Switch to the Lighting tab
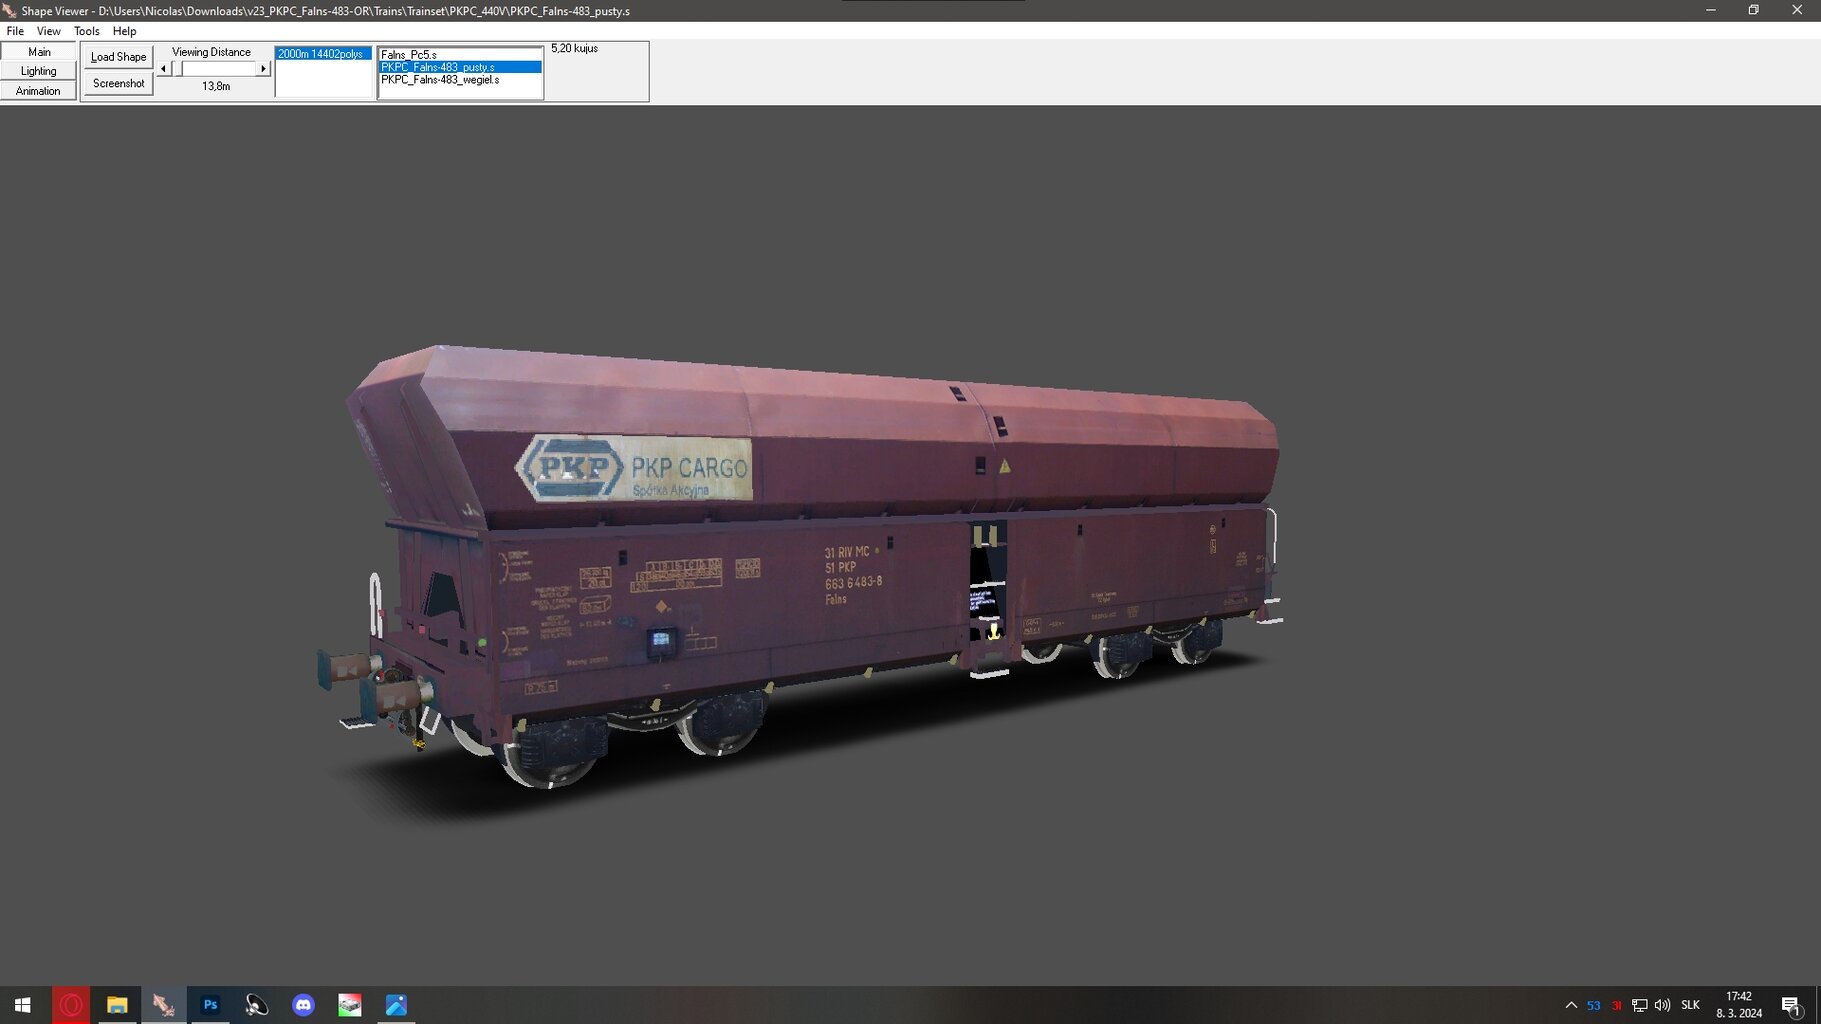1821x1024 pixels. 38,71
